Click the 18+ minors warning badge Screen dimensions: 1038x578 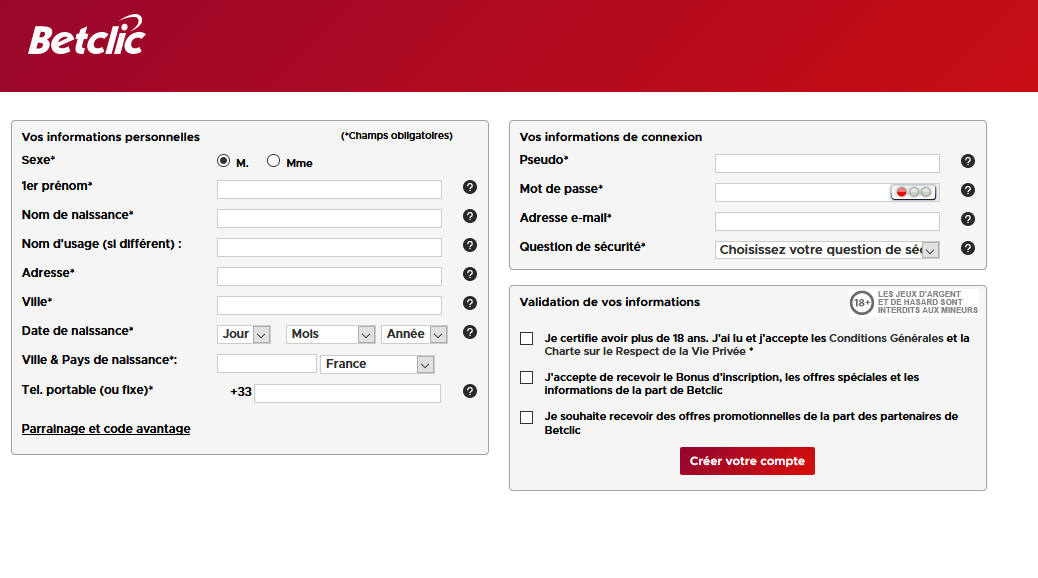point(914,303)
